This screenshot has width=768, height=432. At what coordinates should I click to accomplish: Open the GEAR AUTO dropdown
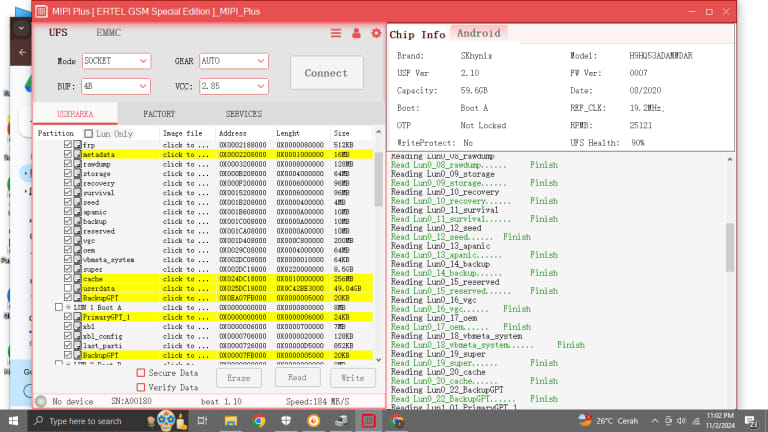[x=234, y=61]
